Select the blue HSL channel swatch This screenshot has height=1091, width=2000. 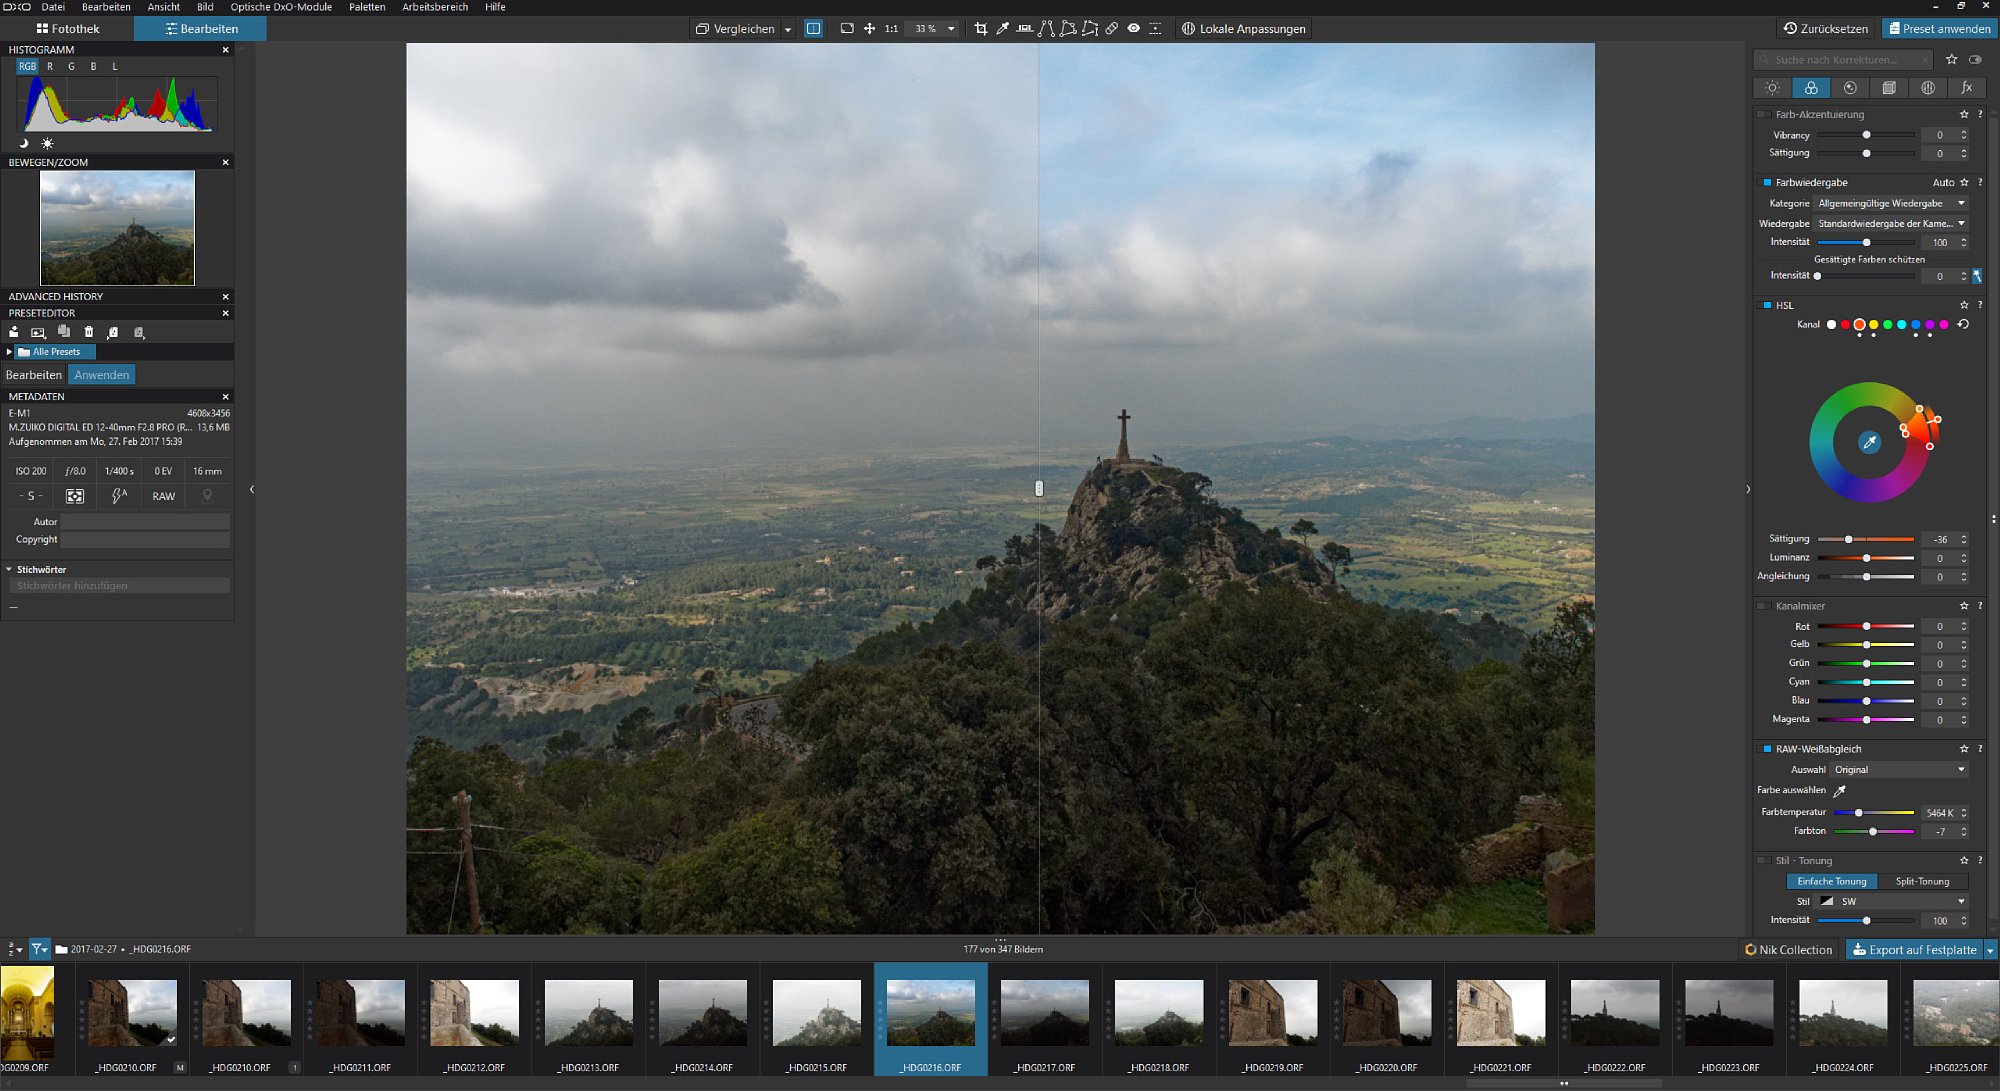(x=1916, y=325)
